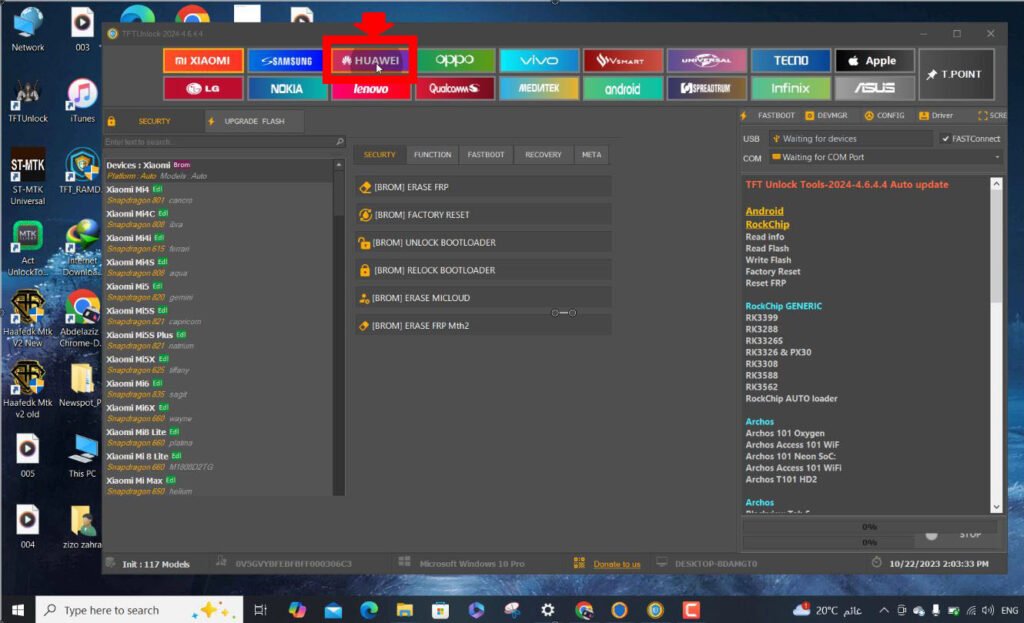Open DEVMGR from the top toolbar

(x=827, y=116)
